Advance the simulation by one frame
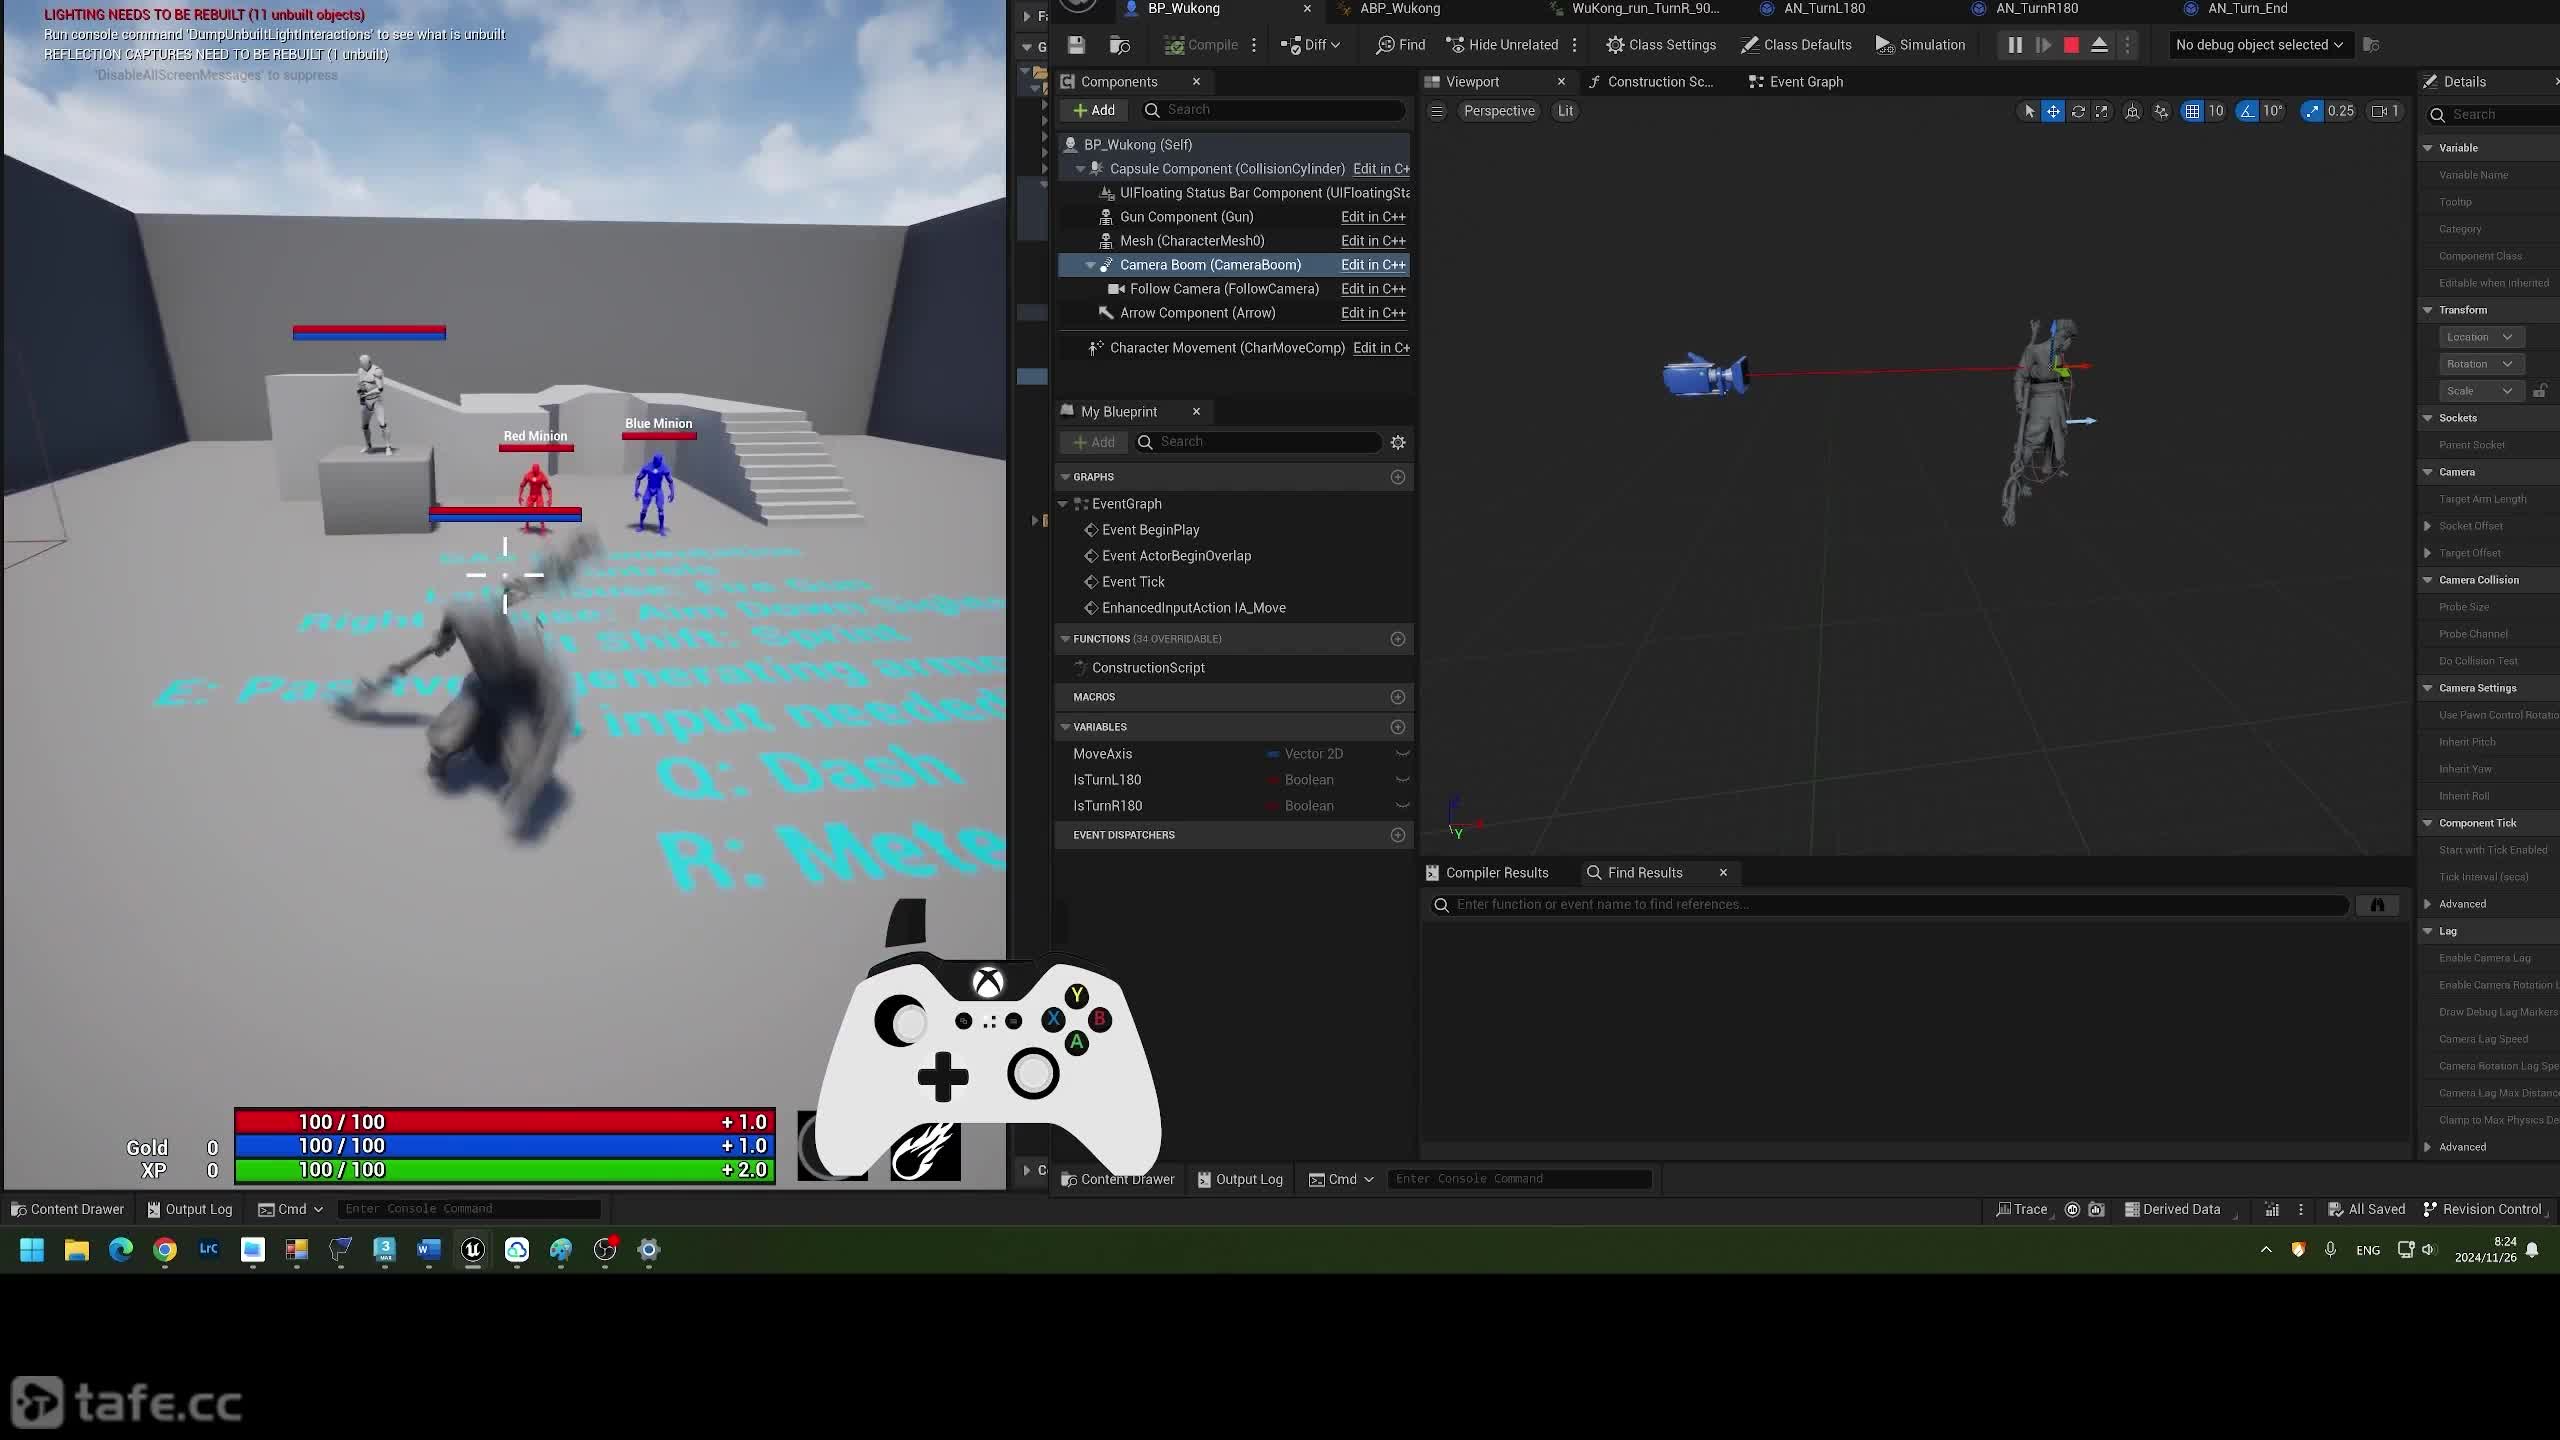This screenshot has height=1440, width=2560. pos(2043,45)
